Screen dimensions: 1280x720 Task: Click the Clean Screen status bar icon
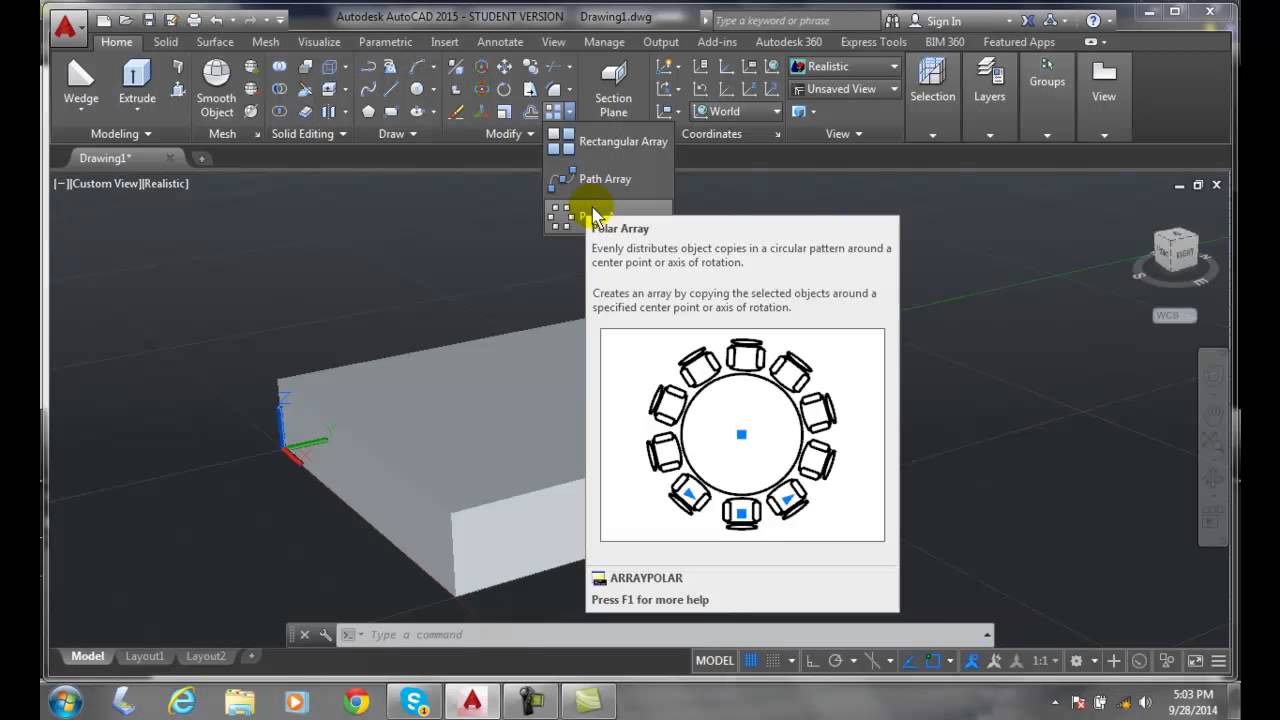tap(1194, 661)
